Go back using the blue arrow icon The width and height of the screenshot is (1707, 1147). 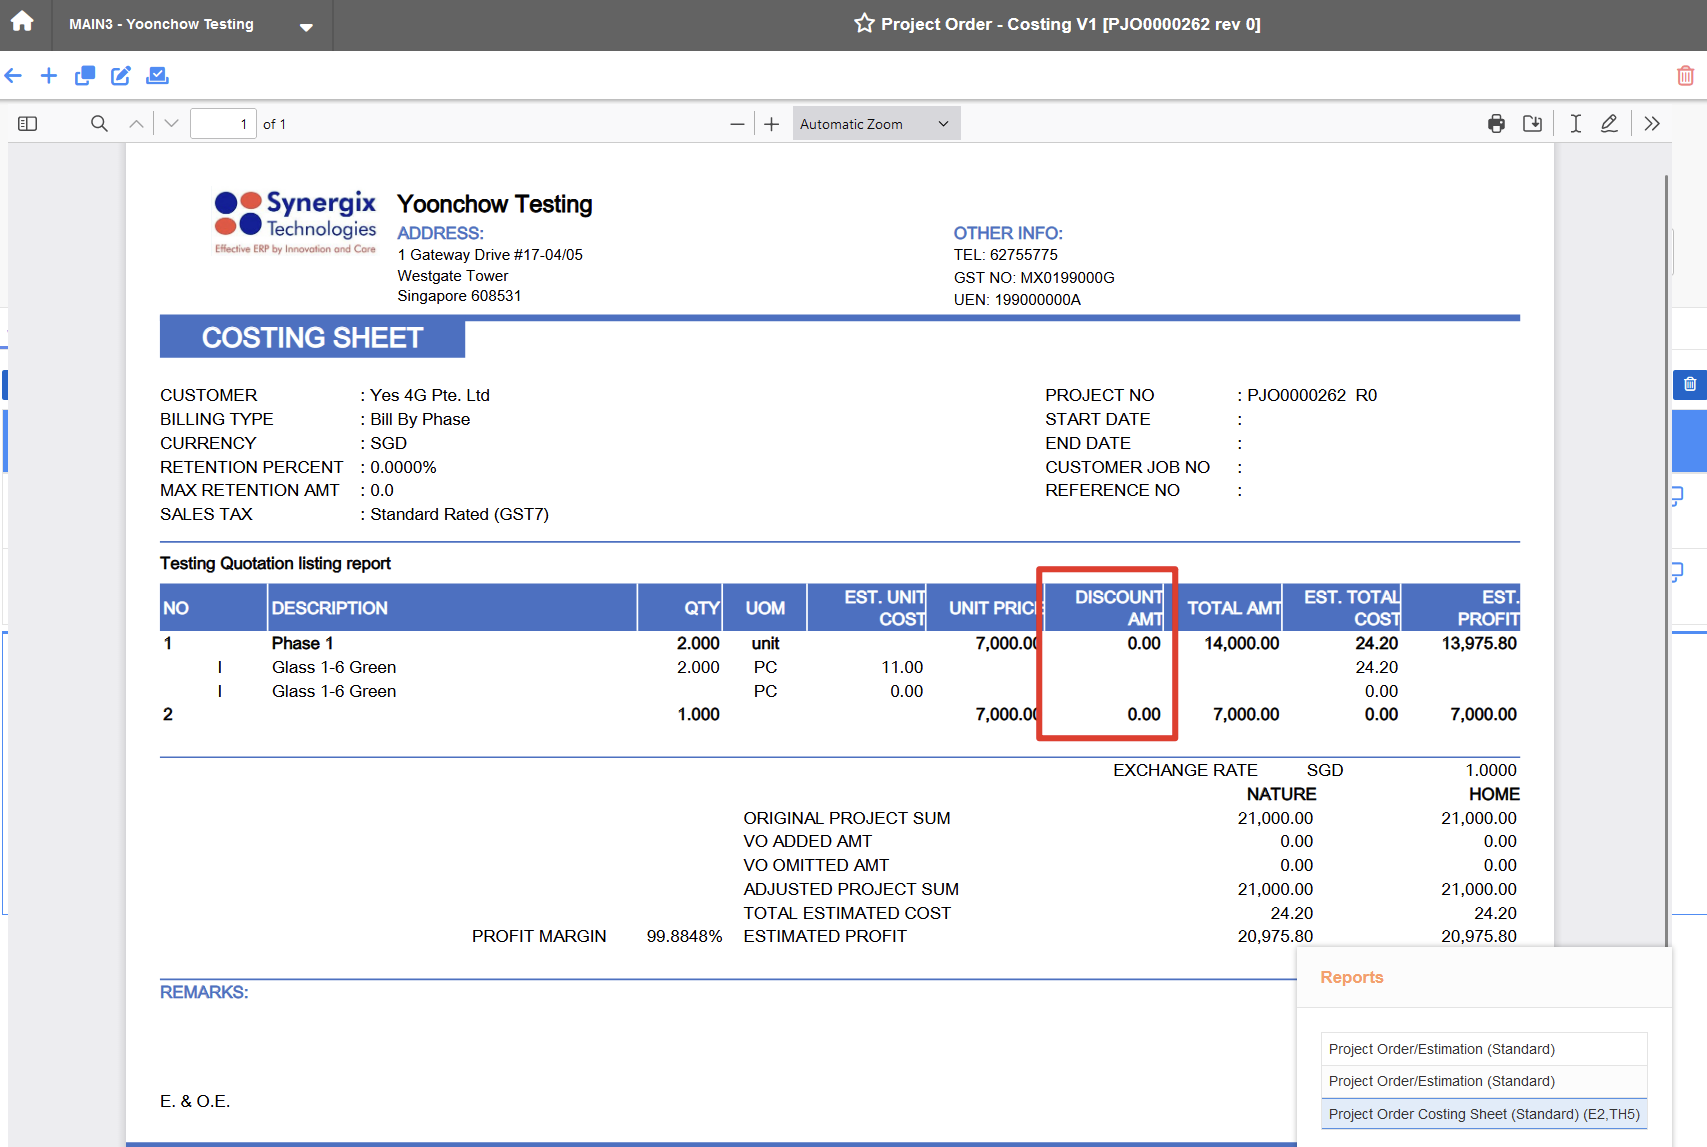pyautogui.click(x=13, y=76)
